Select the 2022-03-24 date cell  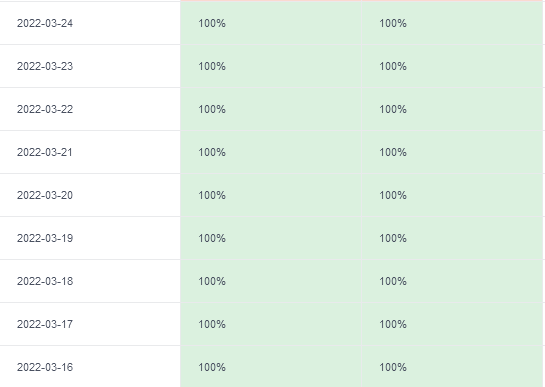tap(90, 23)
